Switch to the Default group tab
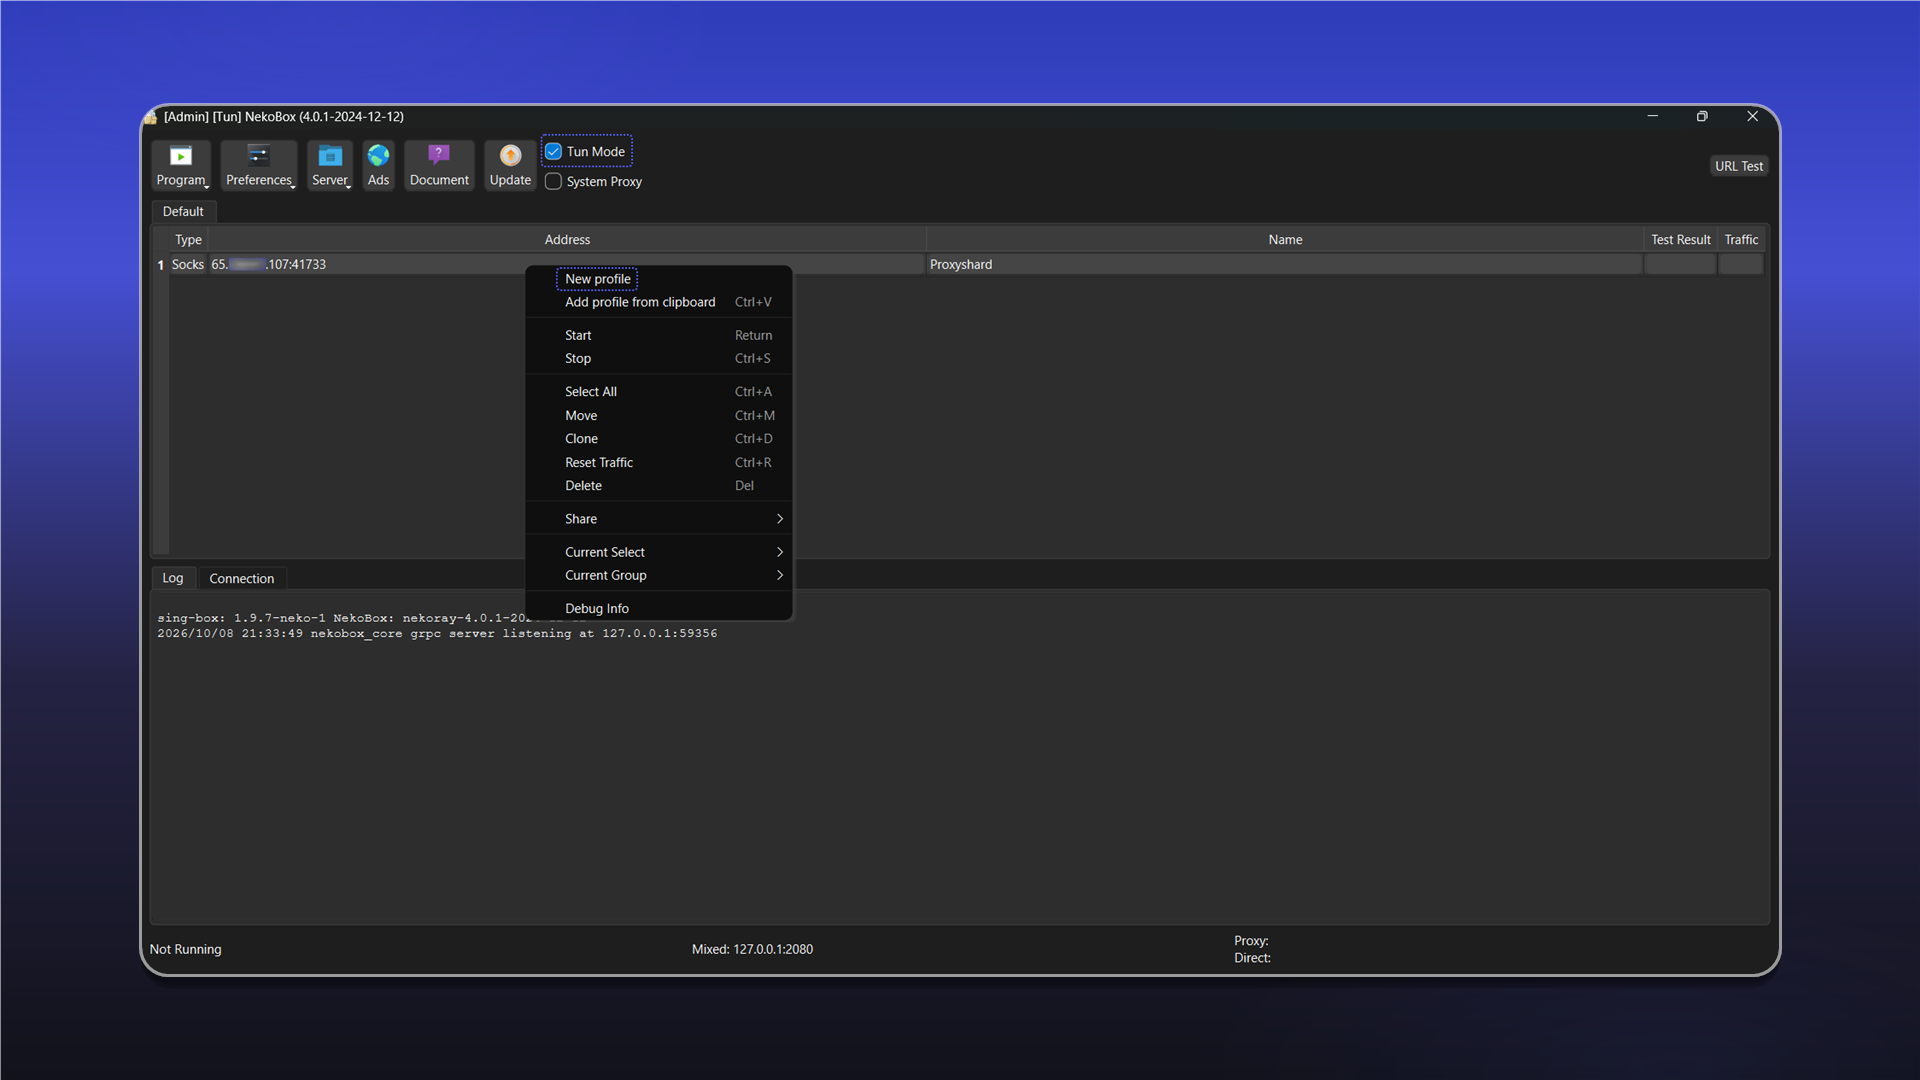 pyautogui.click(x=183, y=211)
